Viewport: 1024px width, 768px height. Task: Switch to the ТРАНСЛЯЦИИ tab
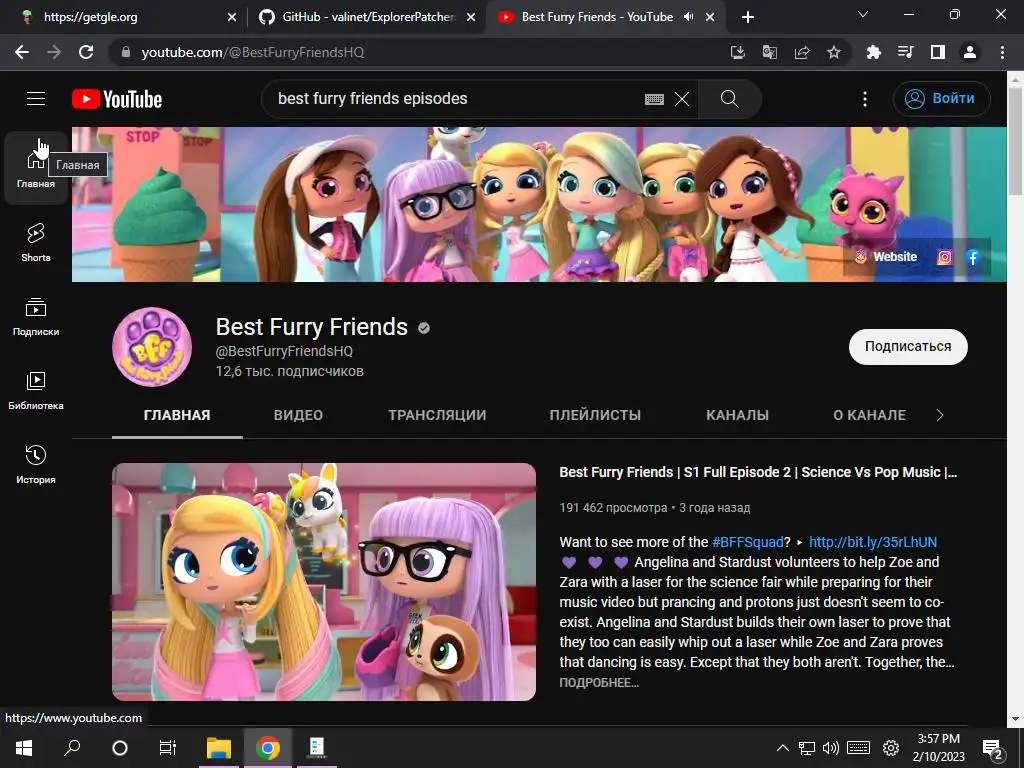[x=437, y=415]
